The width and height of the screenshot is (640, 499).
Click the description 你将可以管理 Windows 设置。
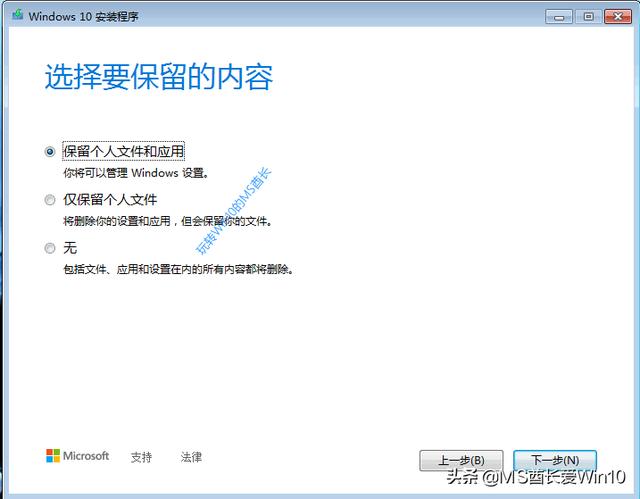pyautogui.click(x=136, y=173)
